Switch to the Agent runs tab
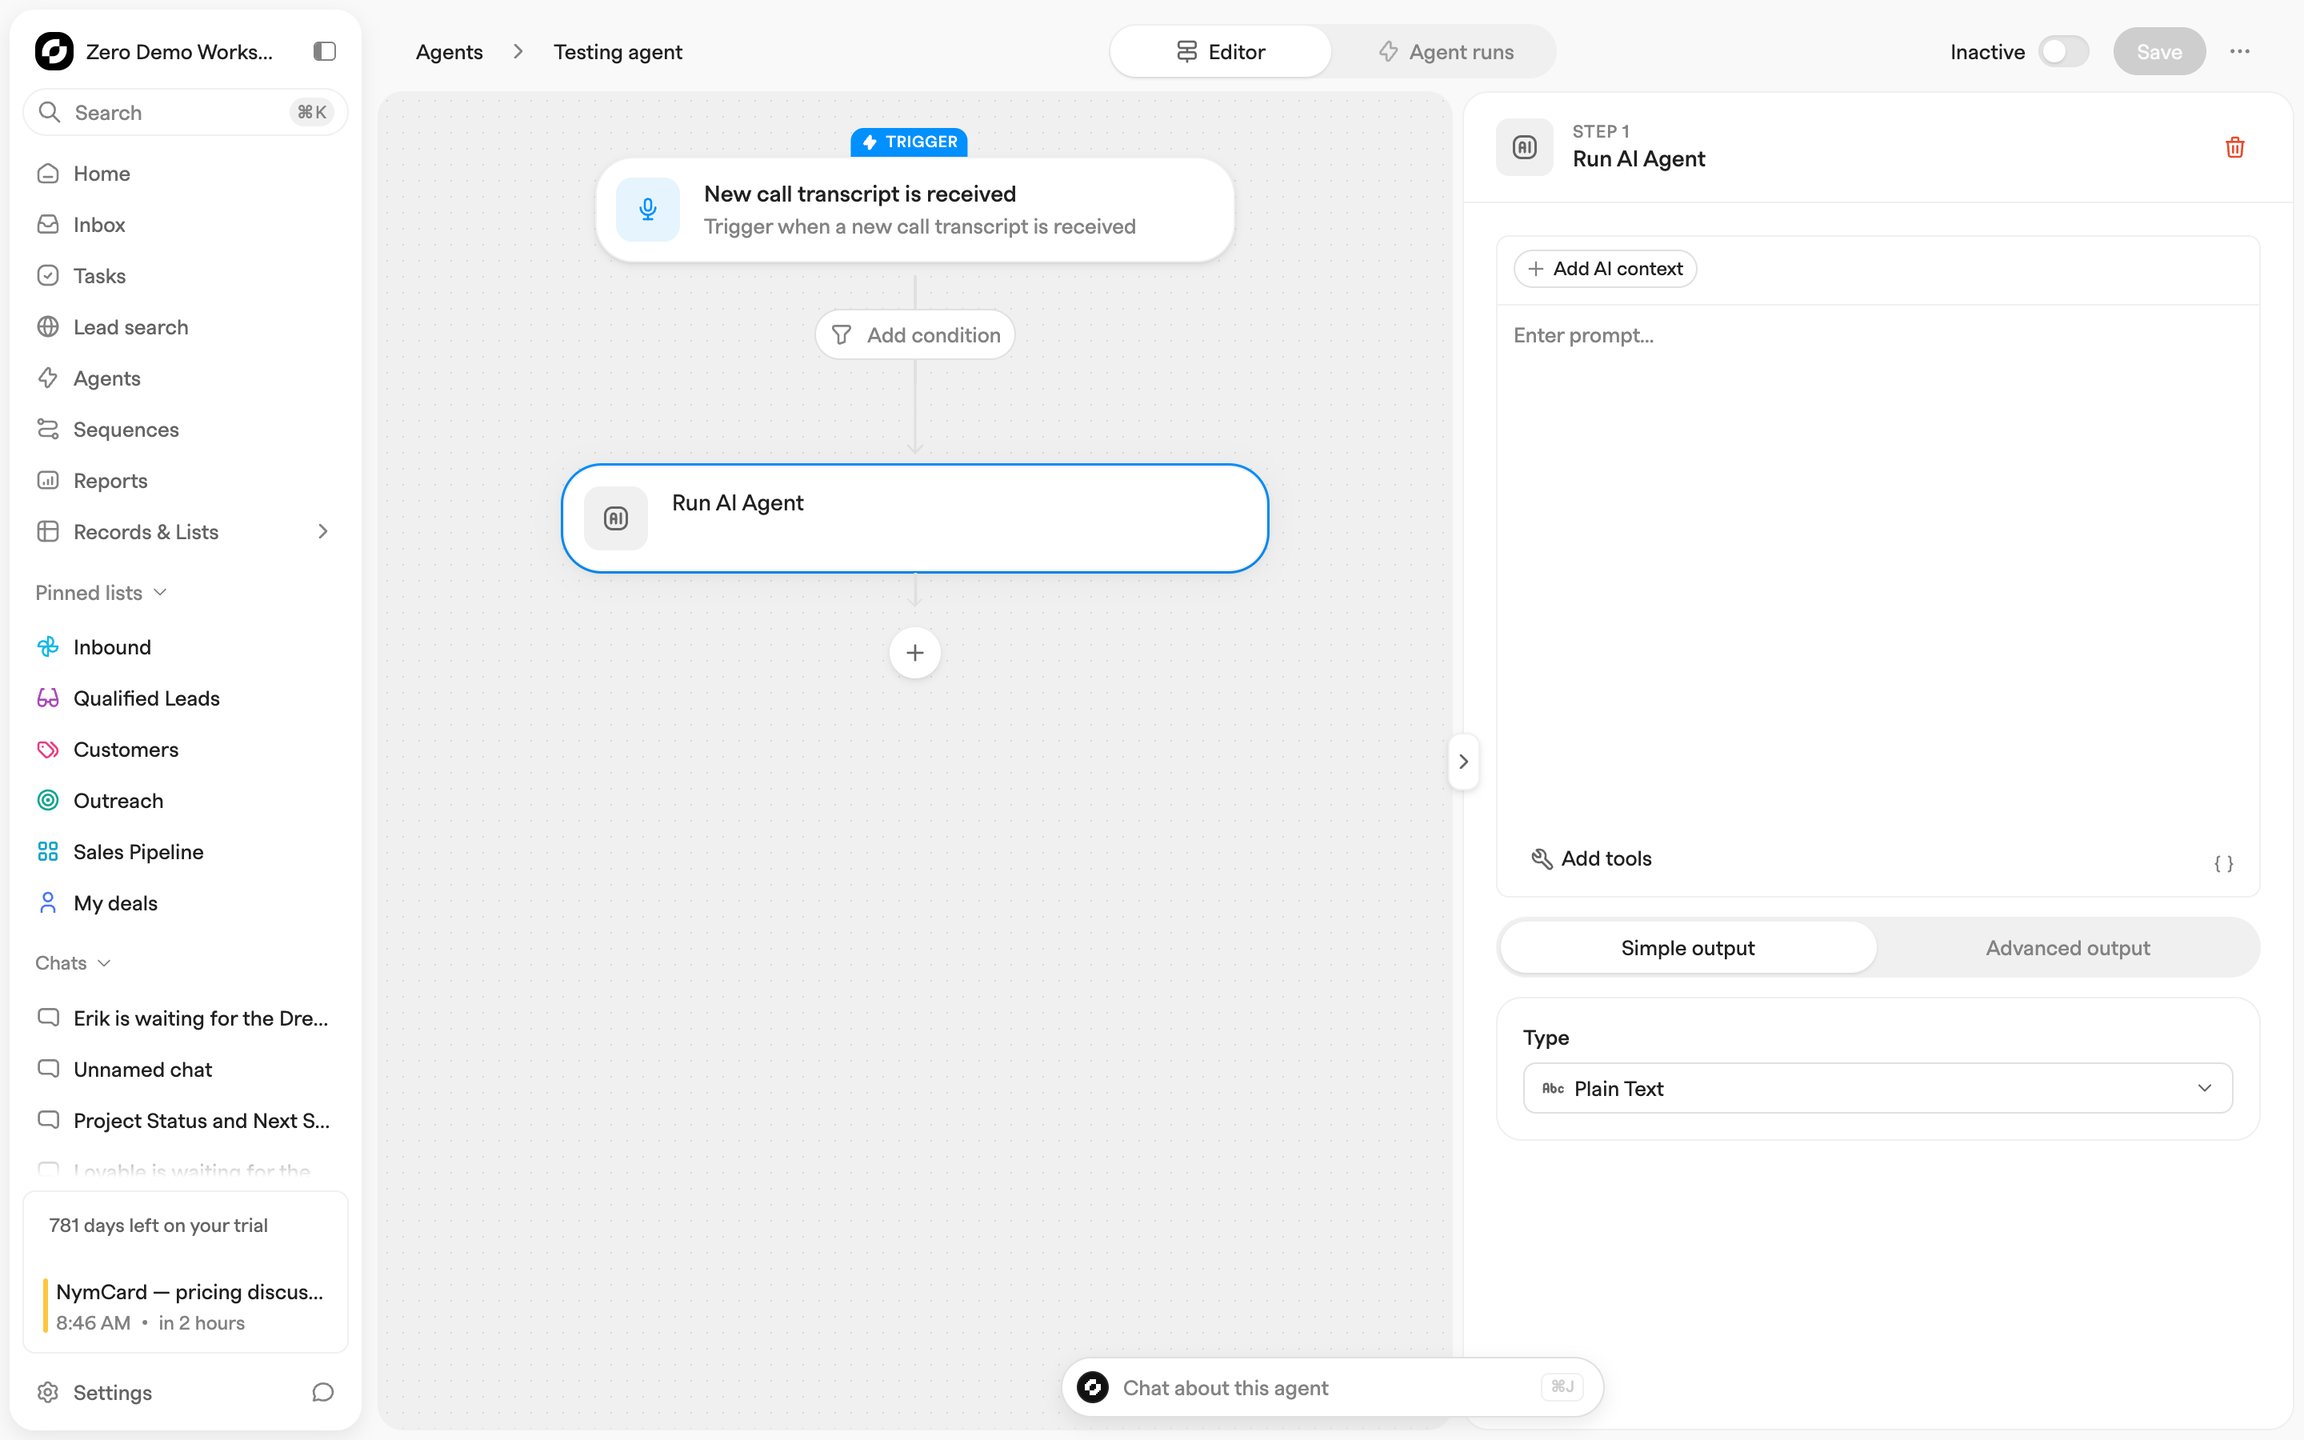The height and width of the screenshot is (1440, 2304). tap(1445, 51)
